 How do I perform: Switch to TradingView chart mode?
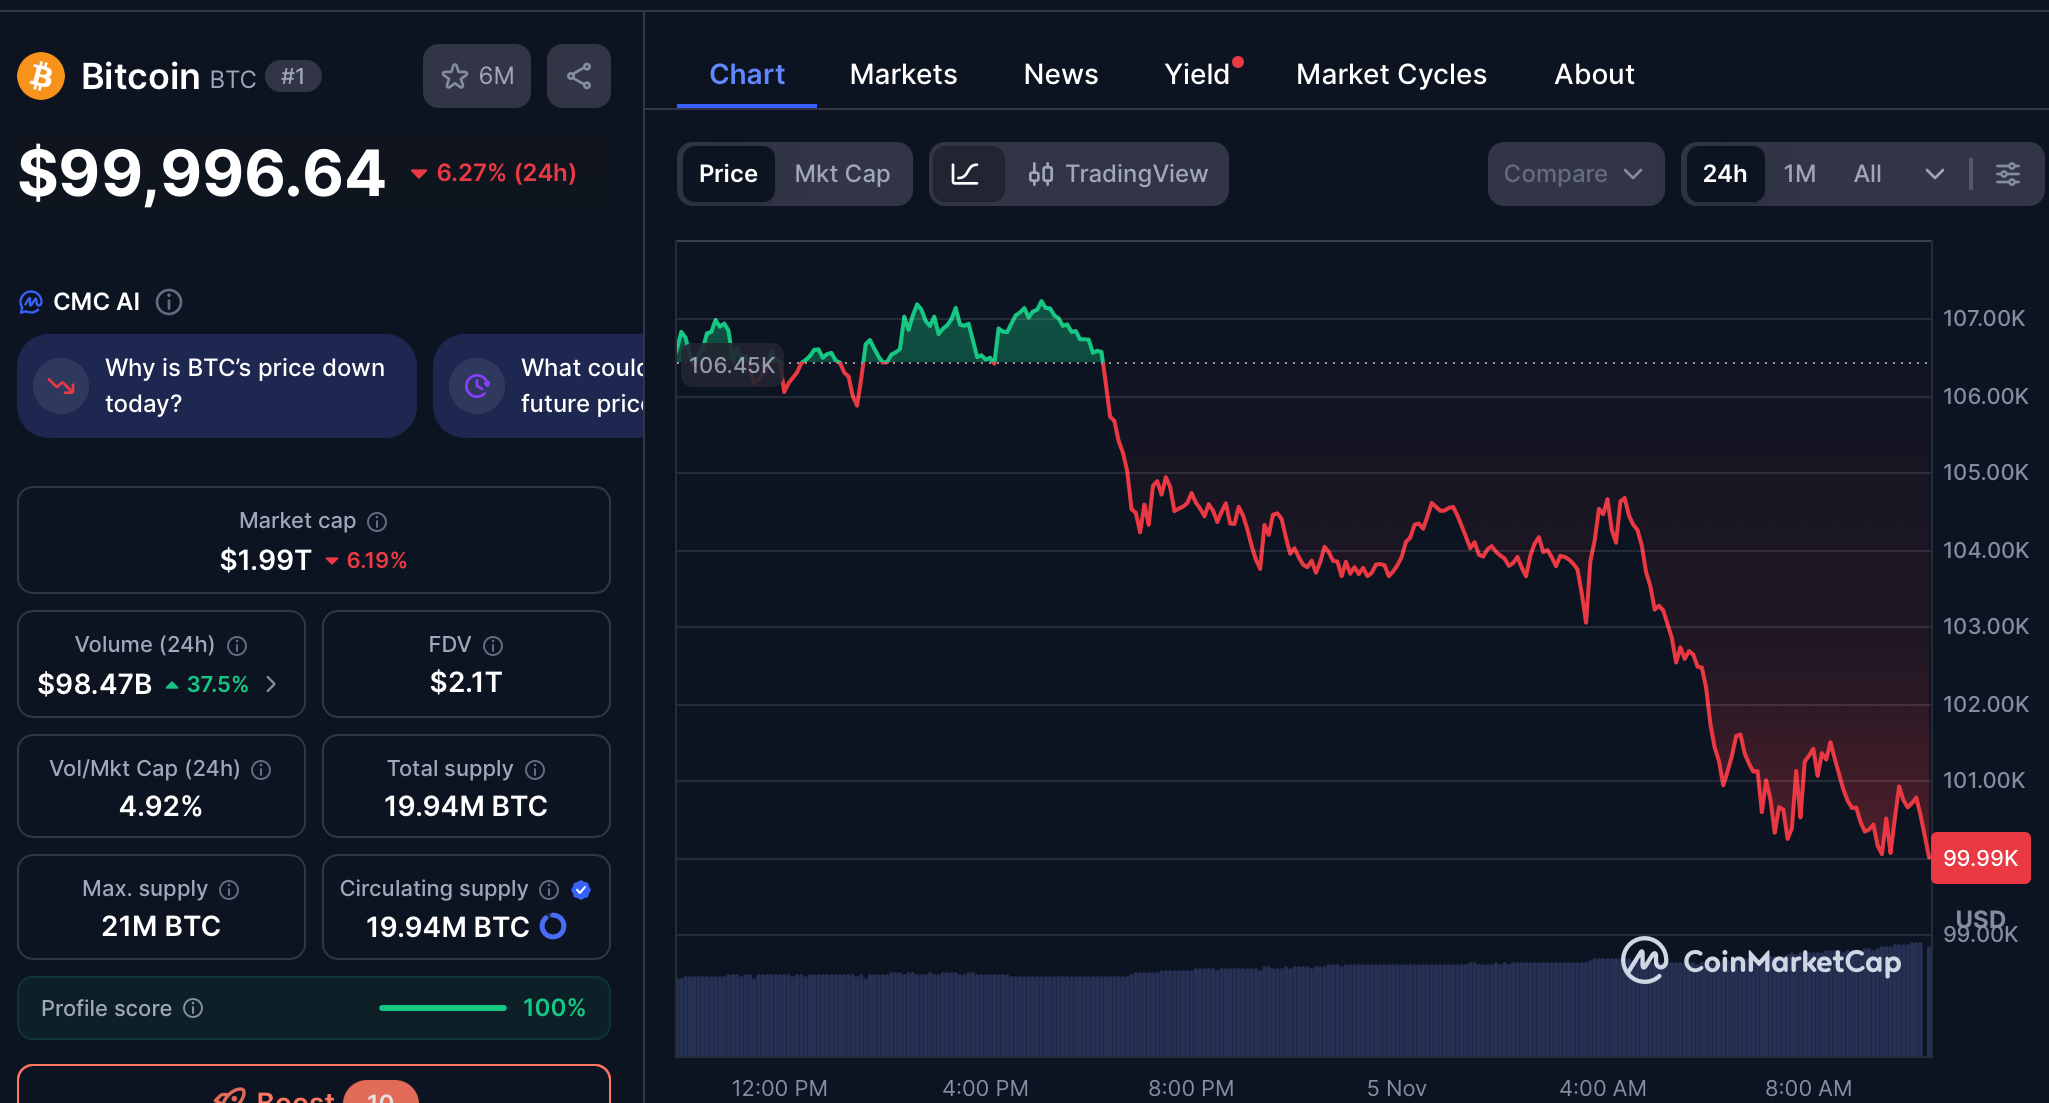click(1118, 174)
